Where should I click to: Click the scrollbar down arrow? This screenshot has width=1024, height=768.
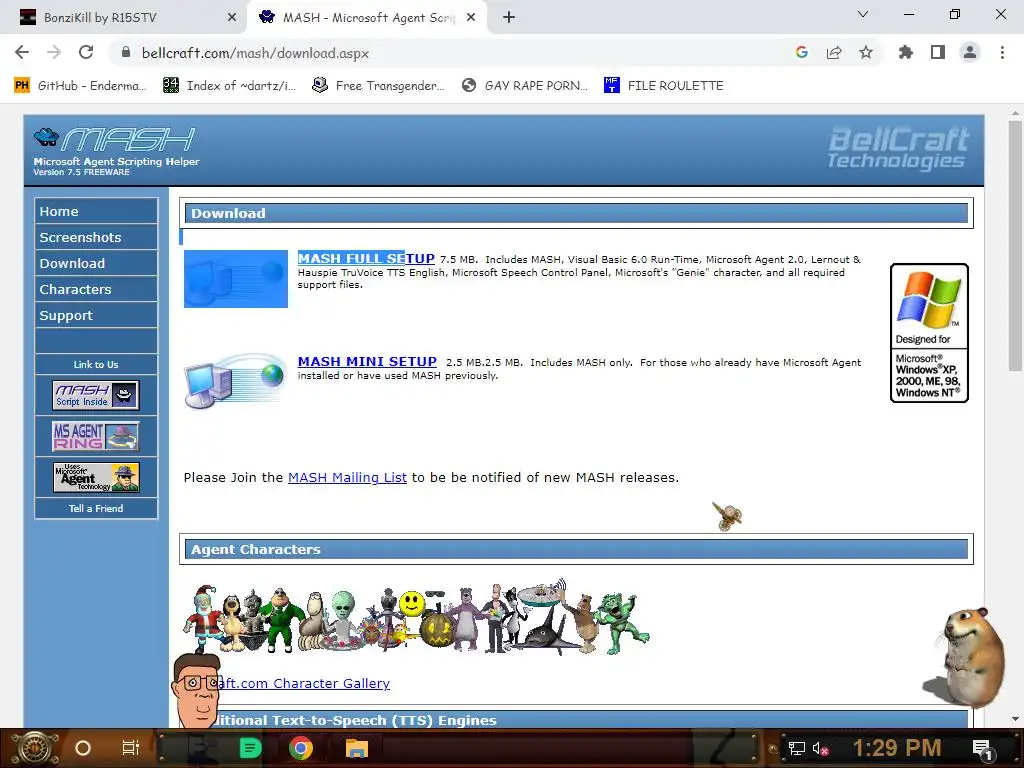click(x=1015, y=719)
